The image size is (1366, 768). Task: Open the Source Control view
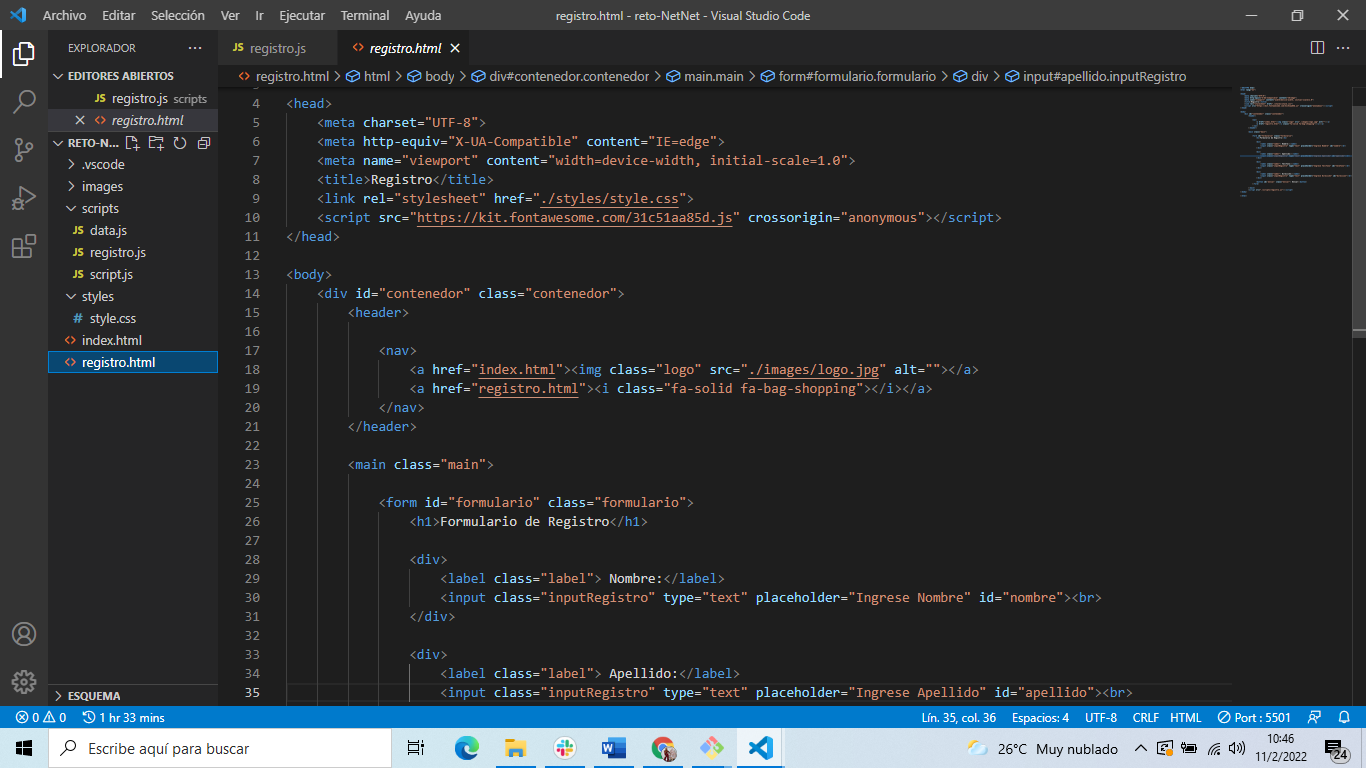point(24,150)
